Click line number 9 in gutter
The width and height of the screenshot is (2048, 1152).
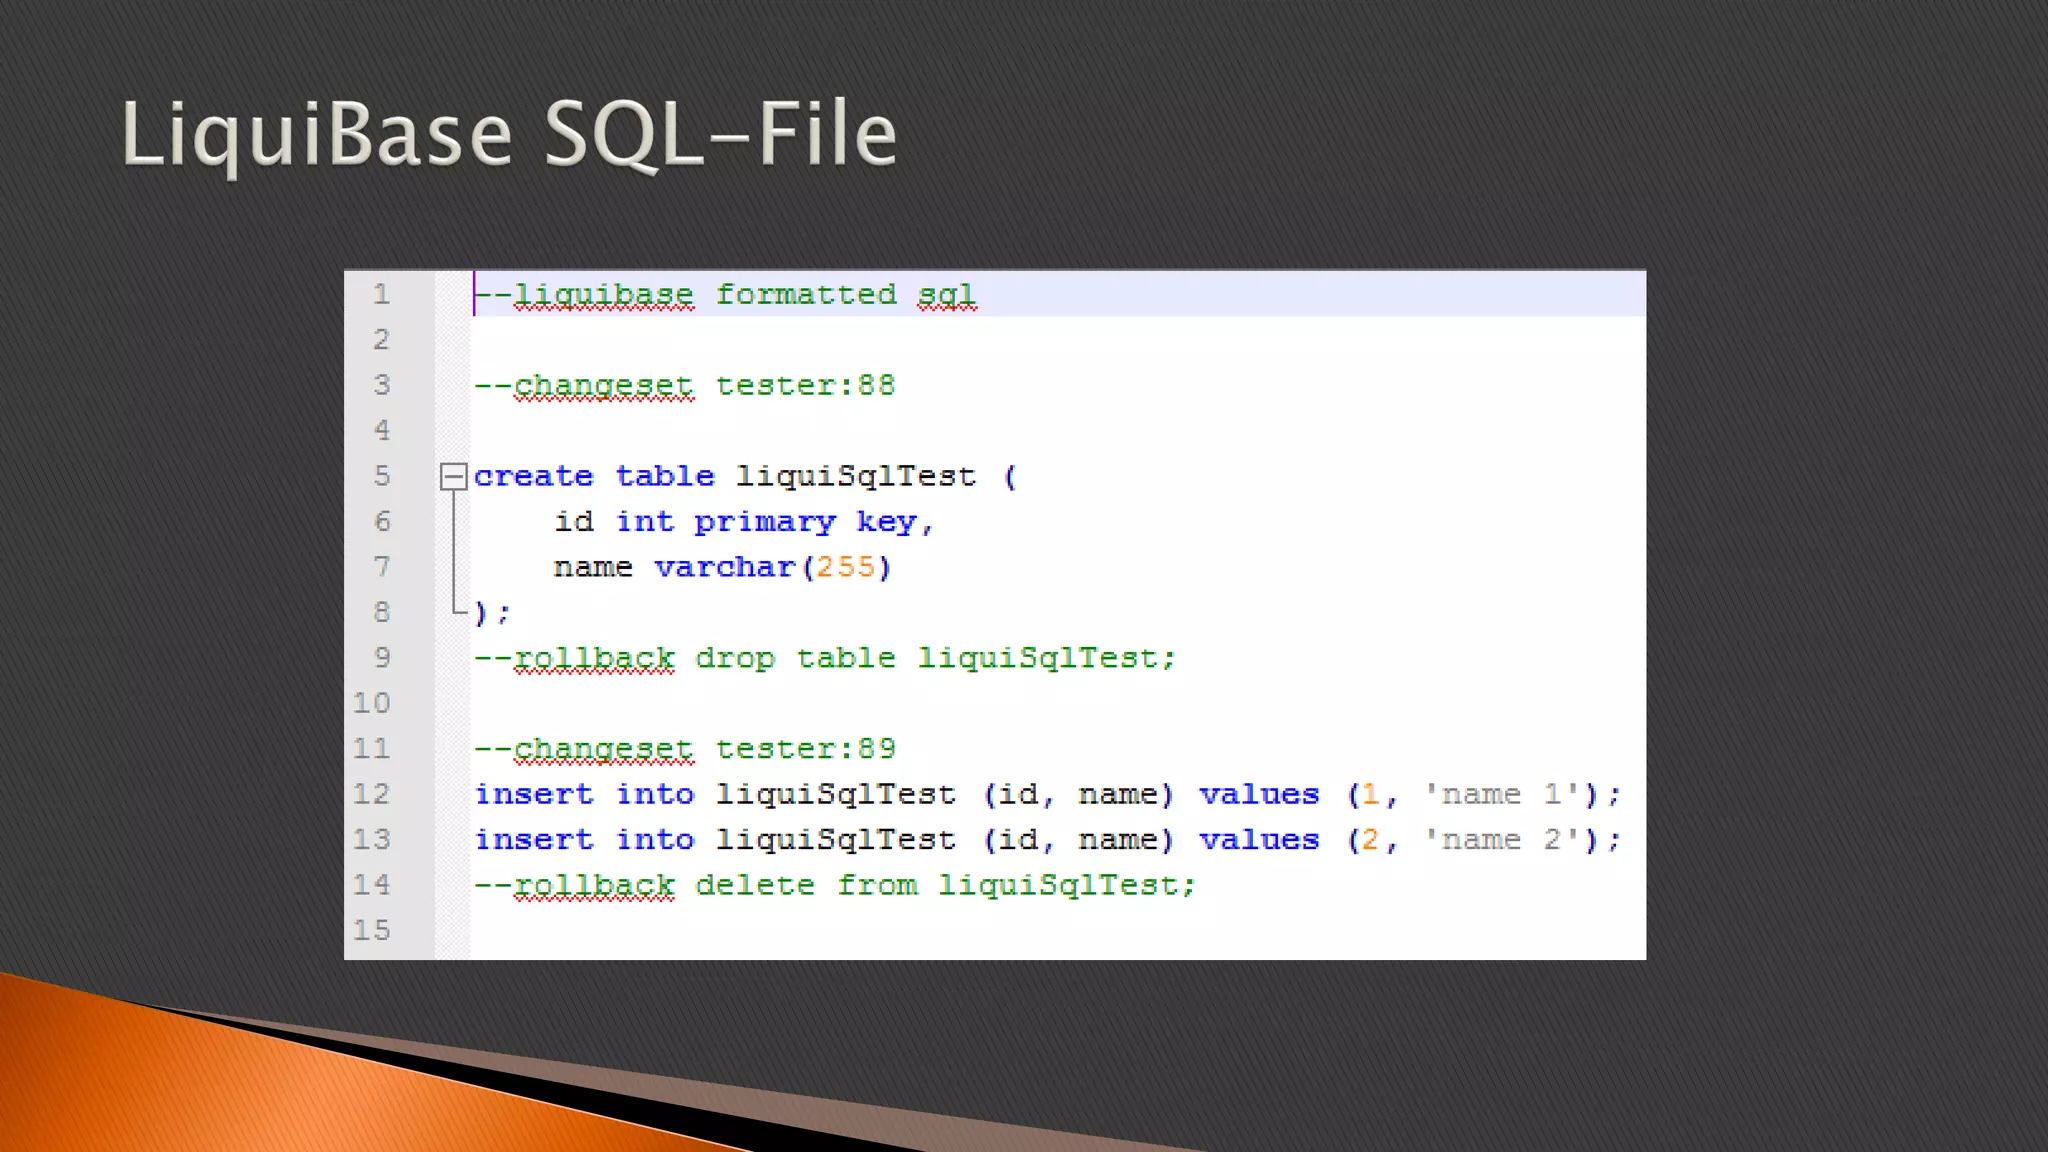pos(381,658)
